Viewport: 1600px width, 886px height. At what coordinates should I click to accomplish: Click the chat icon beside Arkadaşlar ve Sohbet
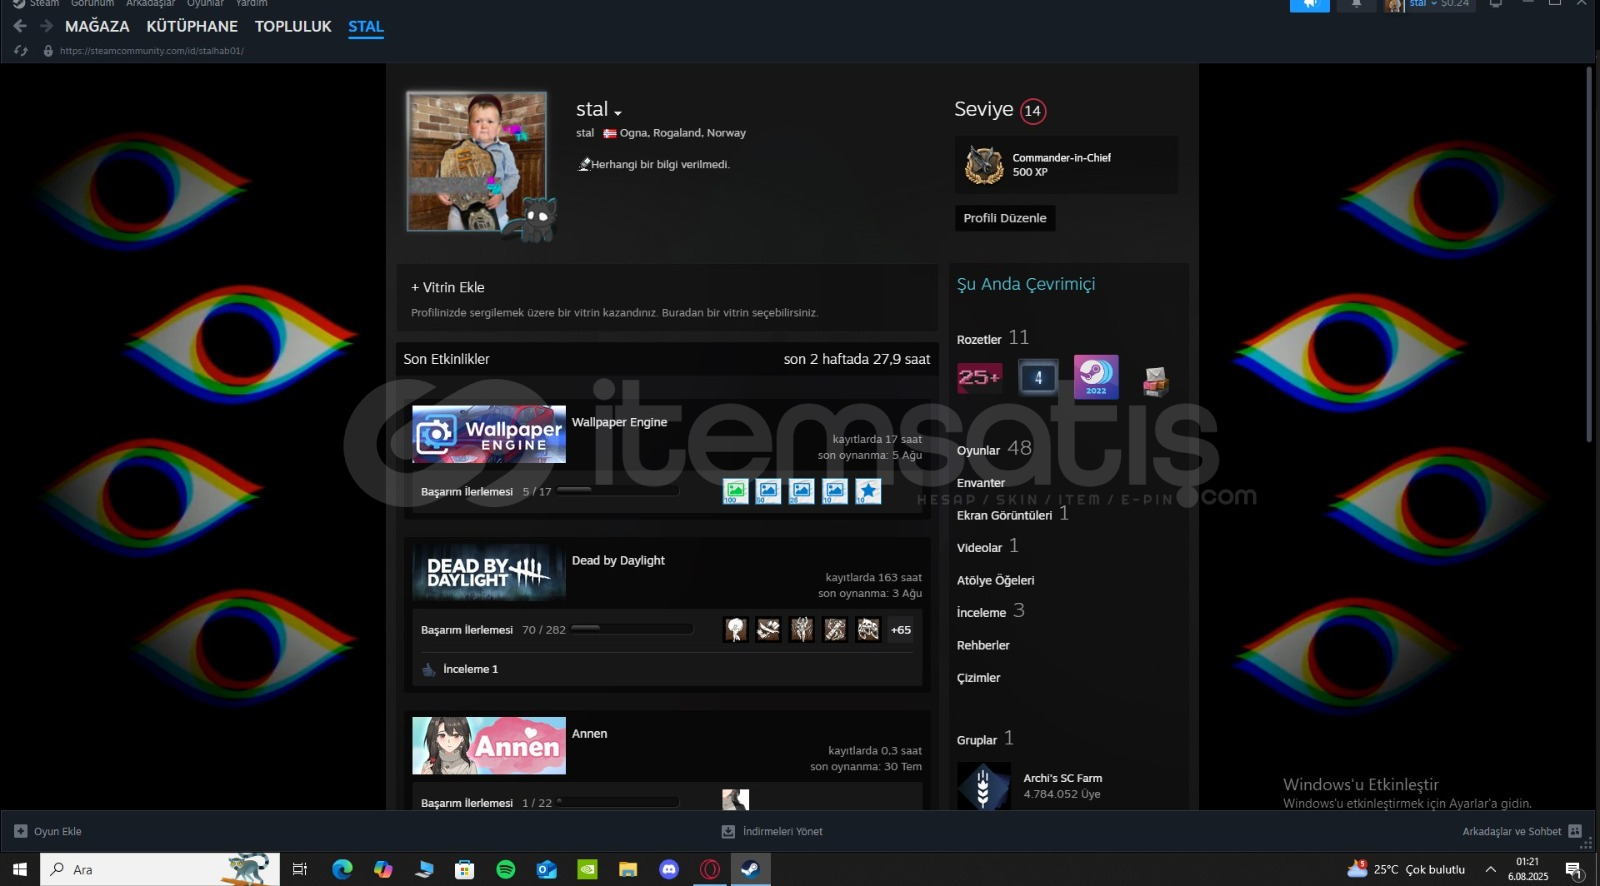[1575, 831]
